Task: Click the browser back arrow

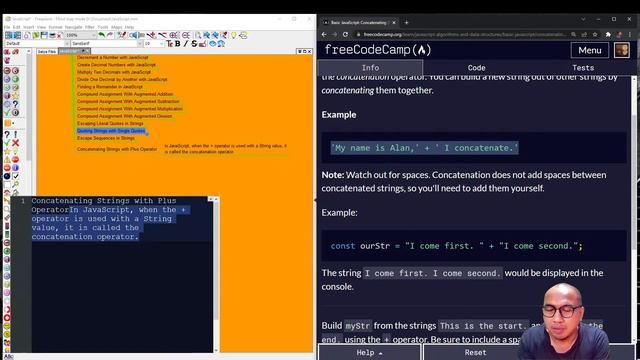Action: pyautogui.click(x=324, y=35)
